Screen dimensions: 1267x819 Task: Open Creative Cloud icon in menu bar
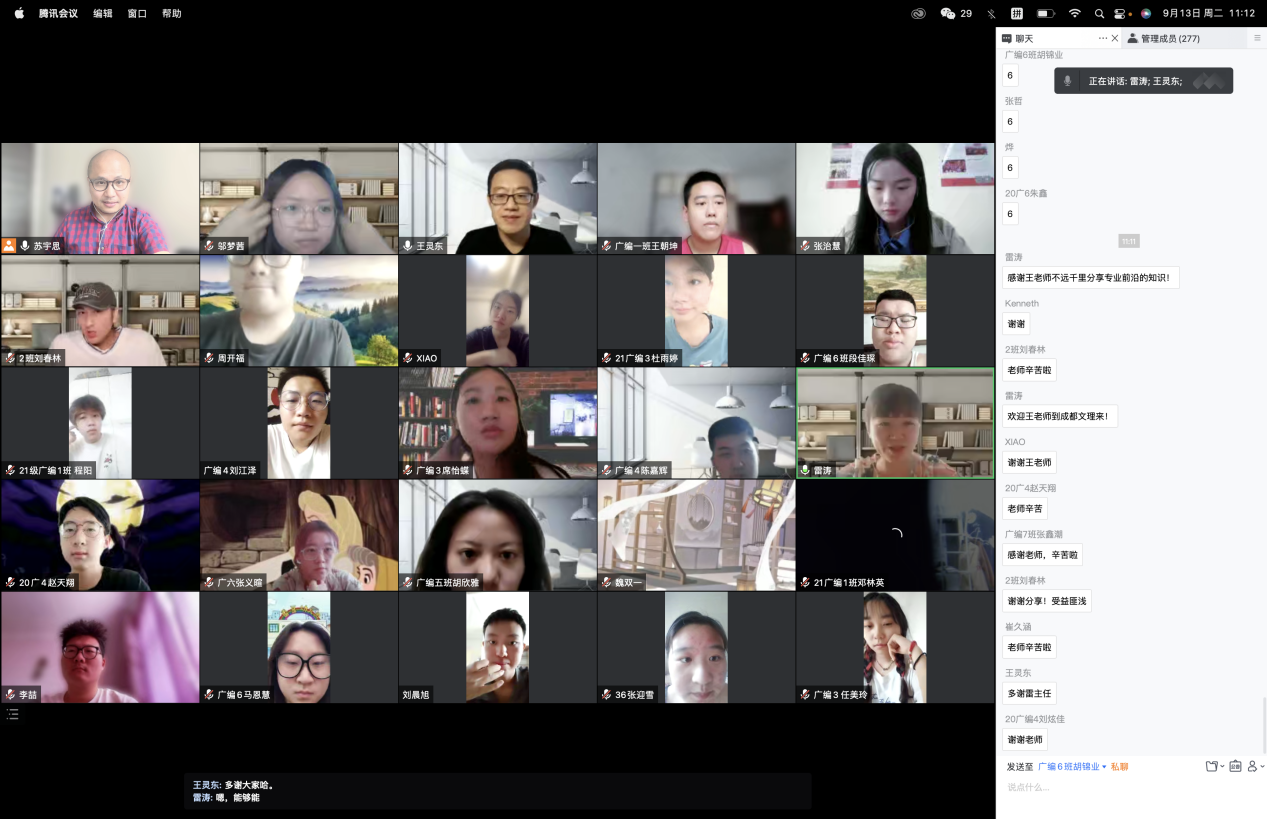pyautogui.click(x=918, y=13)
